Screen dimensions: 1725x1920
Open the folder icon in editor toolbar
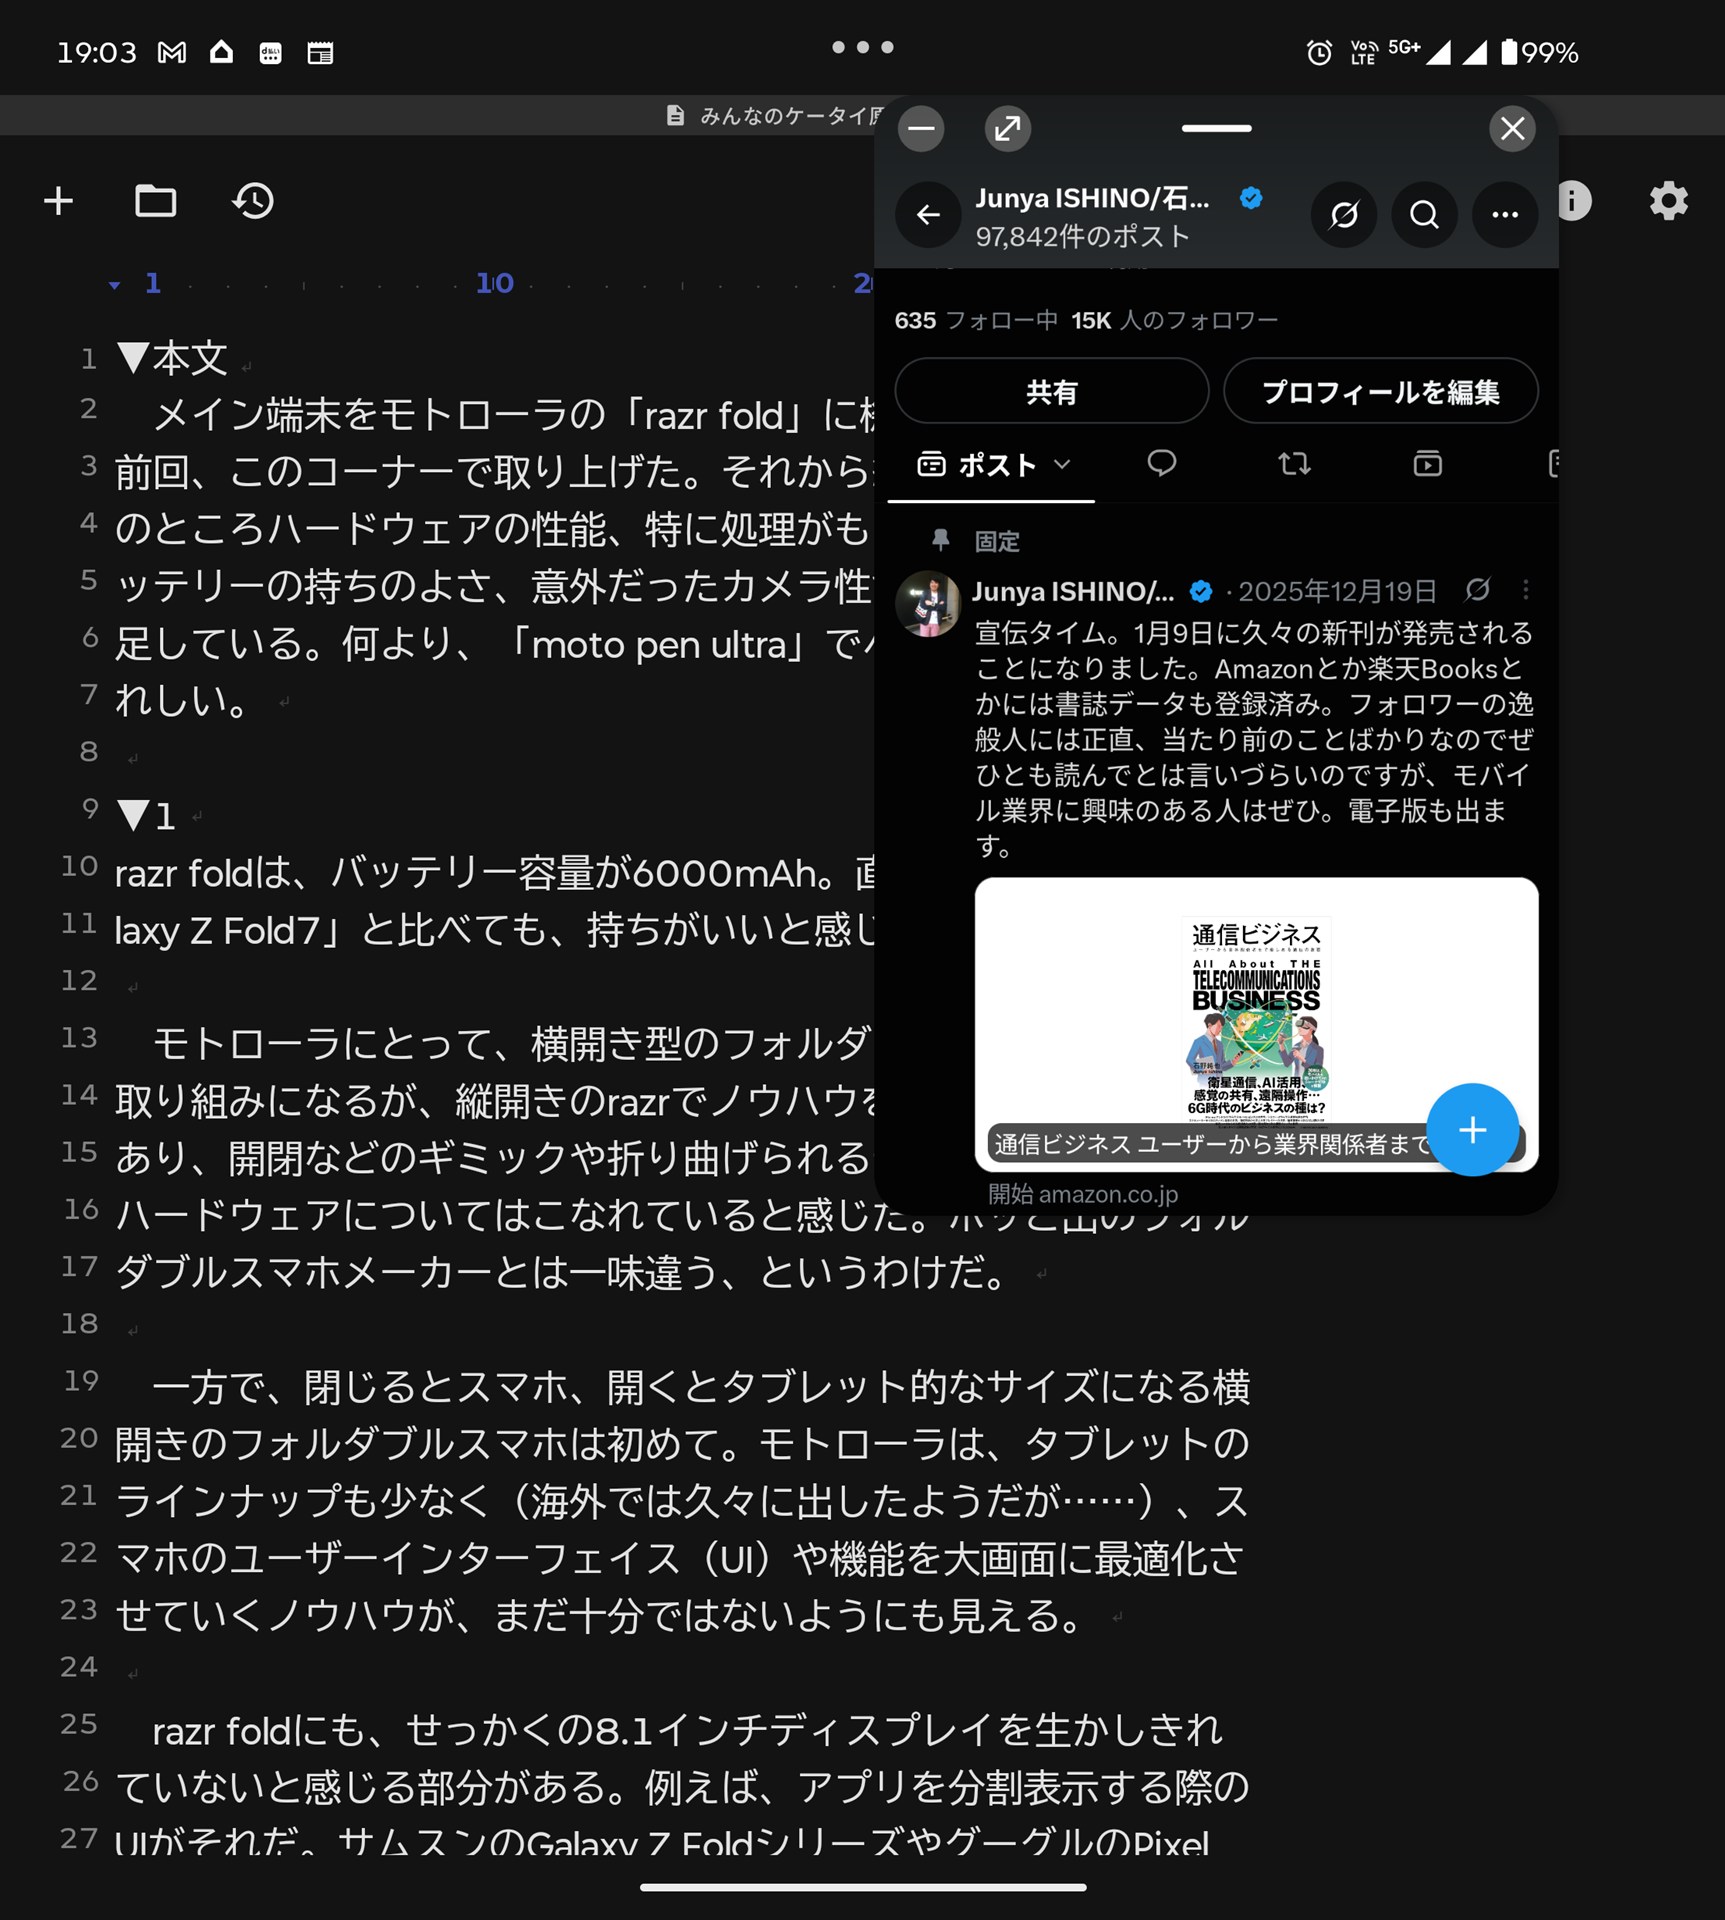point(155,201)
